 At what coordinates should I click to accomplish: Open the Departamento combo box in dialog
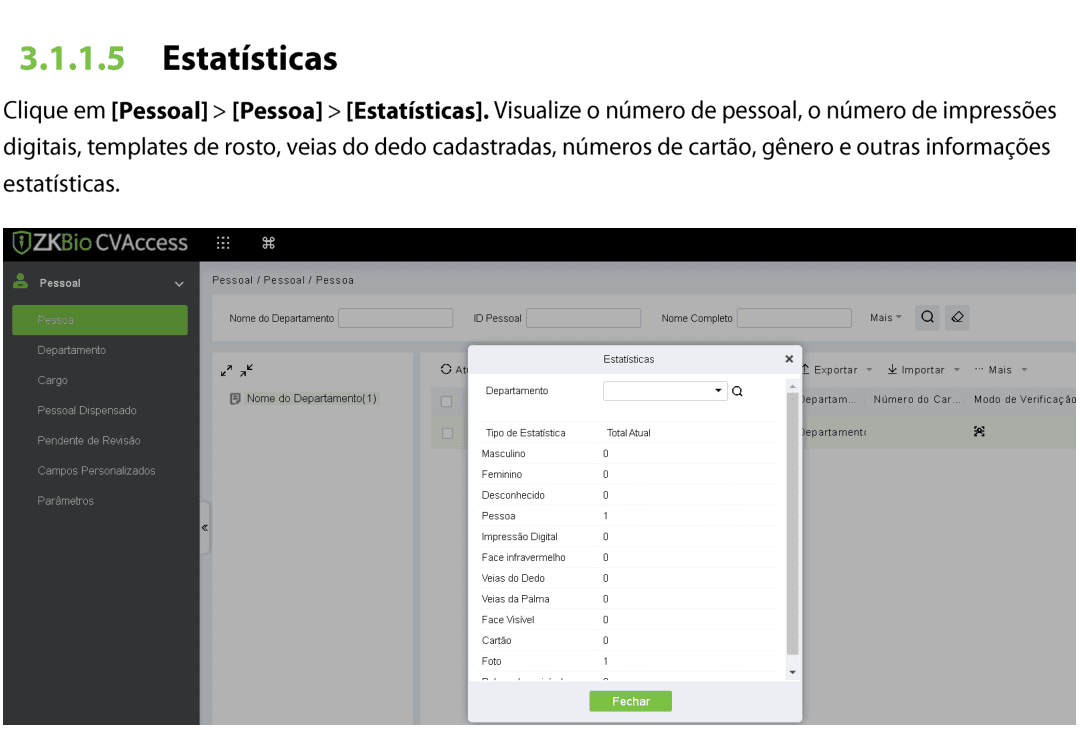[x=665, y=391]
